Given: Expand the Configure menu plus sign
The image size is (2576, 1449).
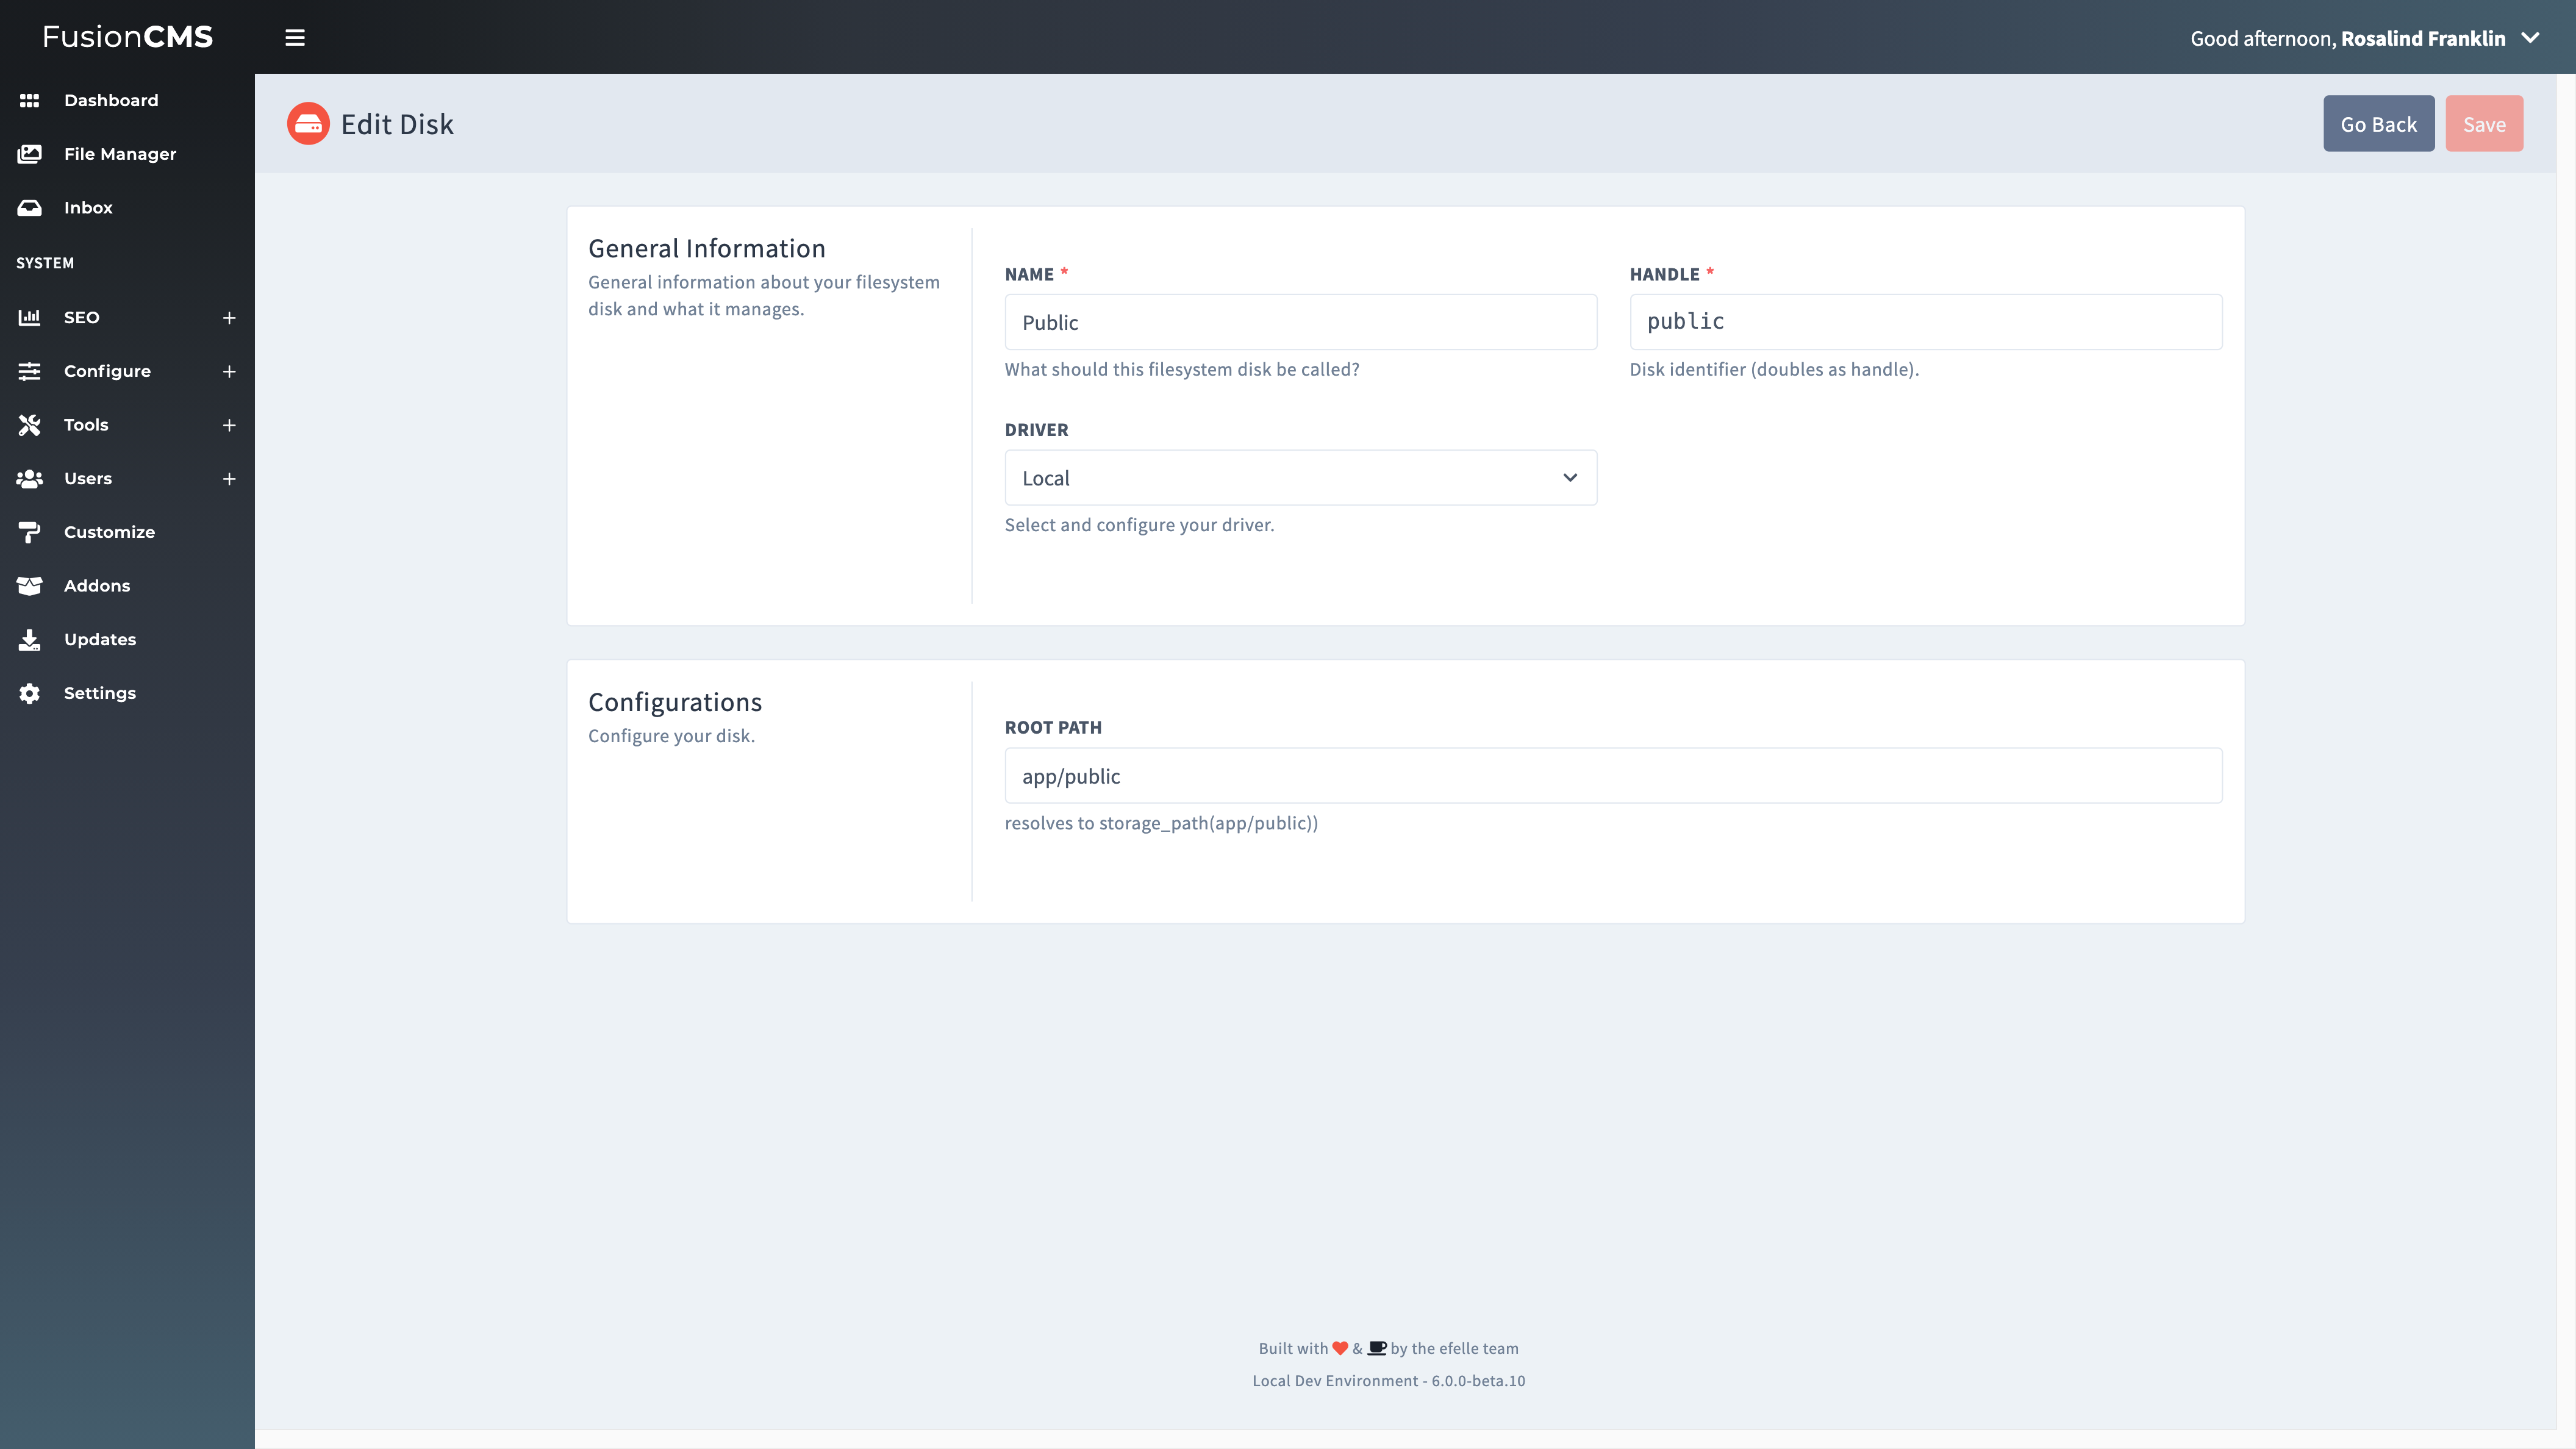Looking at the screenshot, I should [x=229, y=372].
